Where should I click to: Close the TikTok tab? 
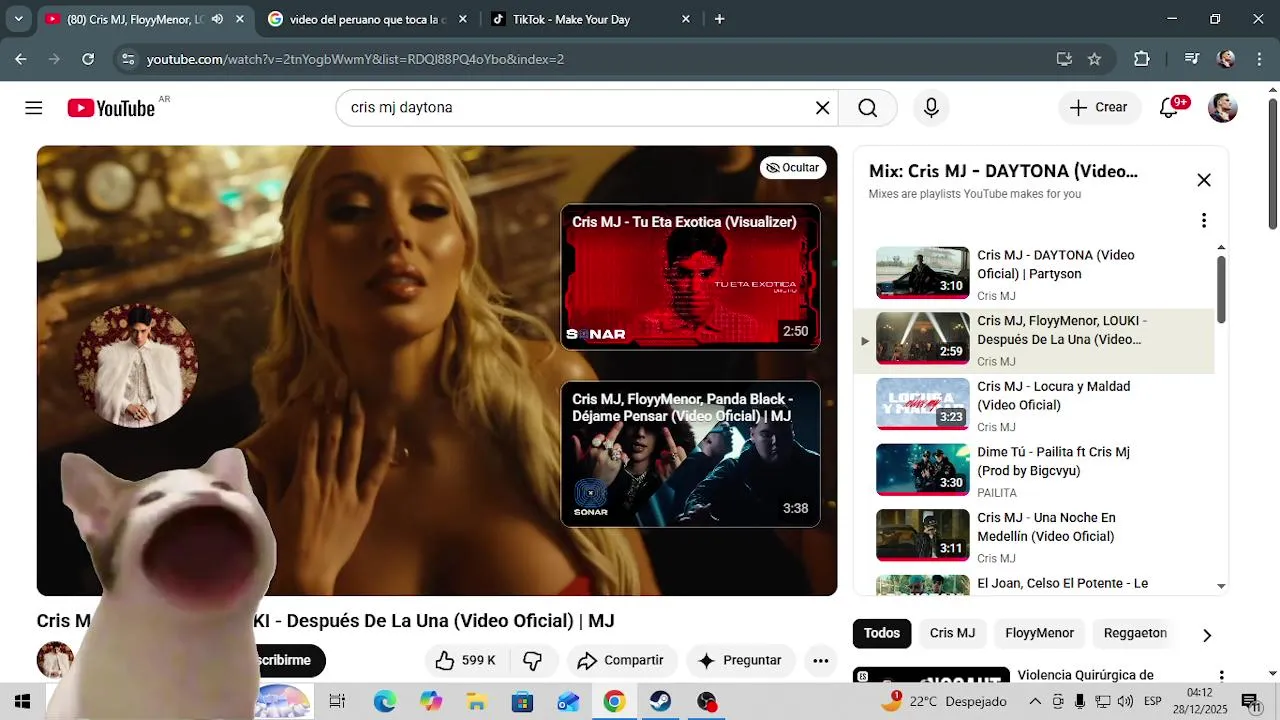[685, 19]
